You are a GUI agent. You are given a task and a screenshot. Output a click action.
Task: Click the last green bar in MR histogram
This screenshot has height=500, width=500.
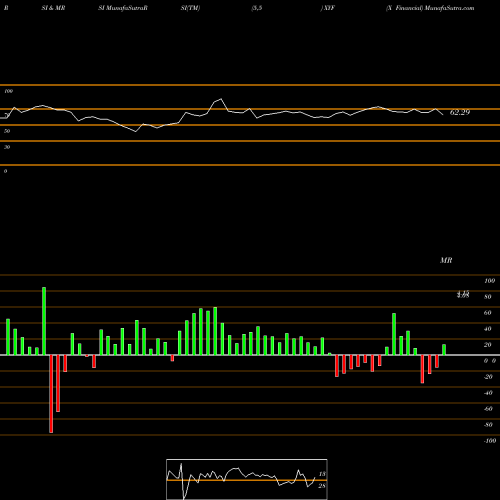pos(444,350)
